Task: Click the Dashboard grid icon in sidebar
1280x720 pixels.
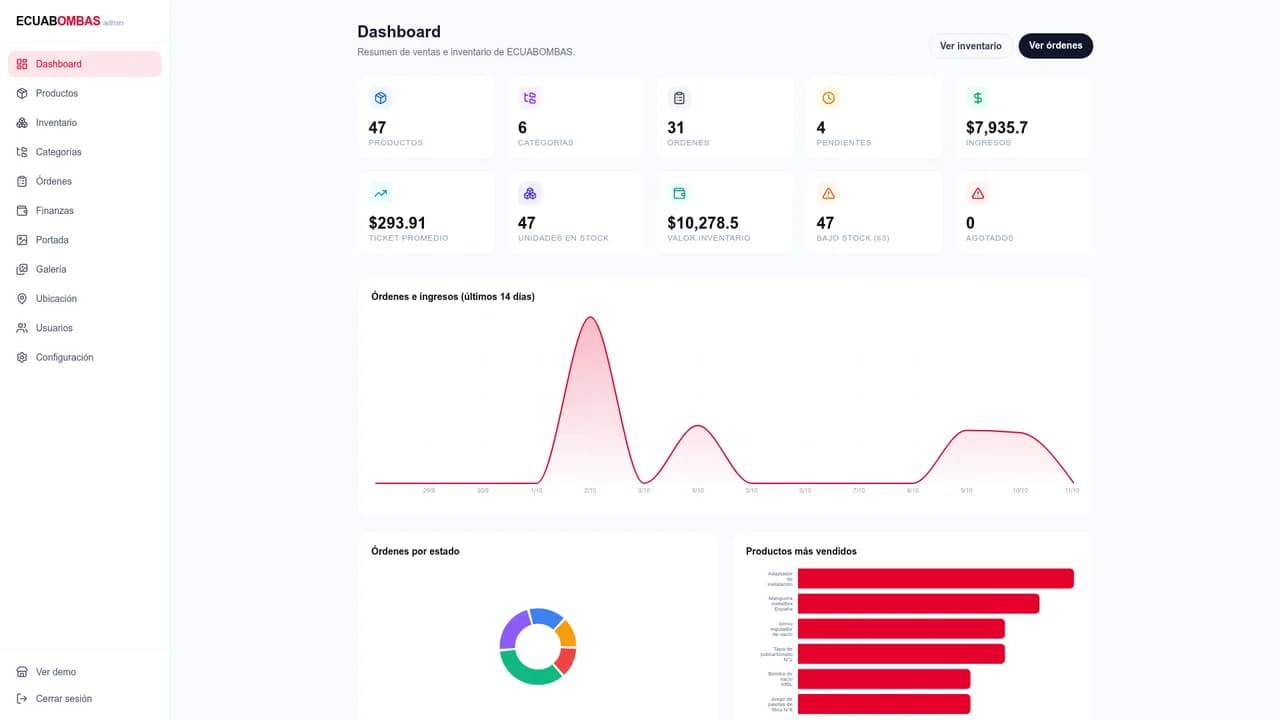Action: coord(22,64)
